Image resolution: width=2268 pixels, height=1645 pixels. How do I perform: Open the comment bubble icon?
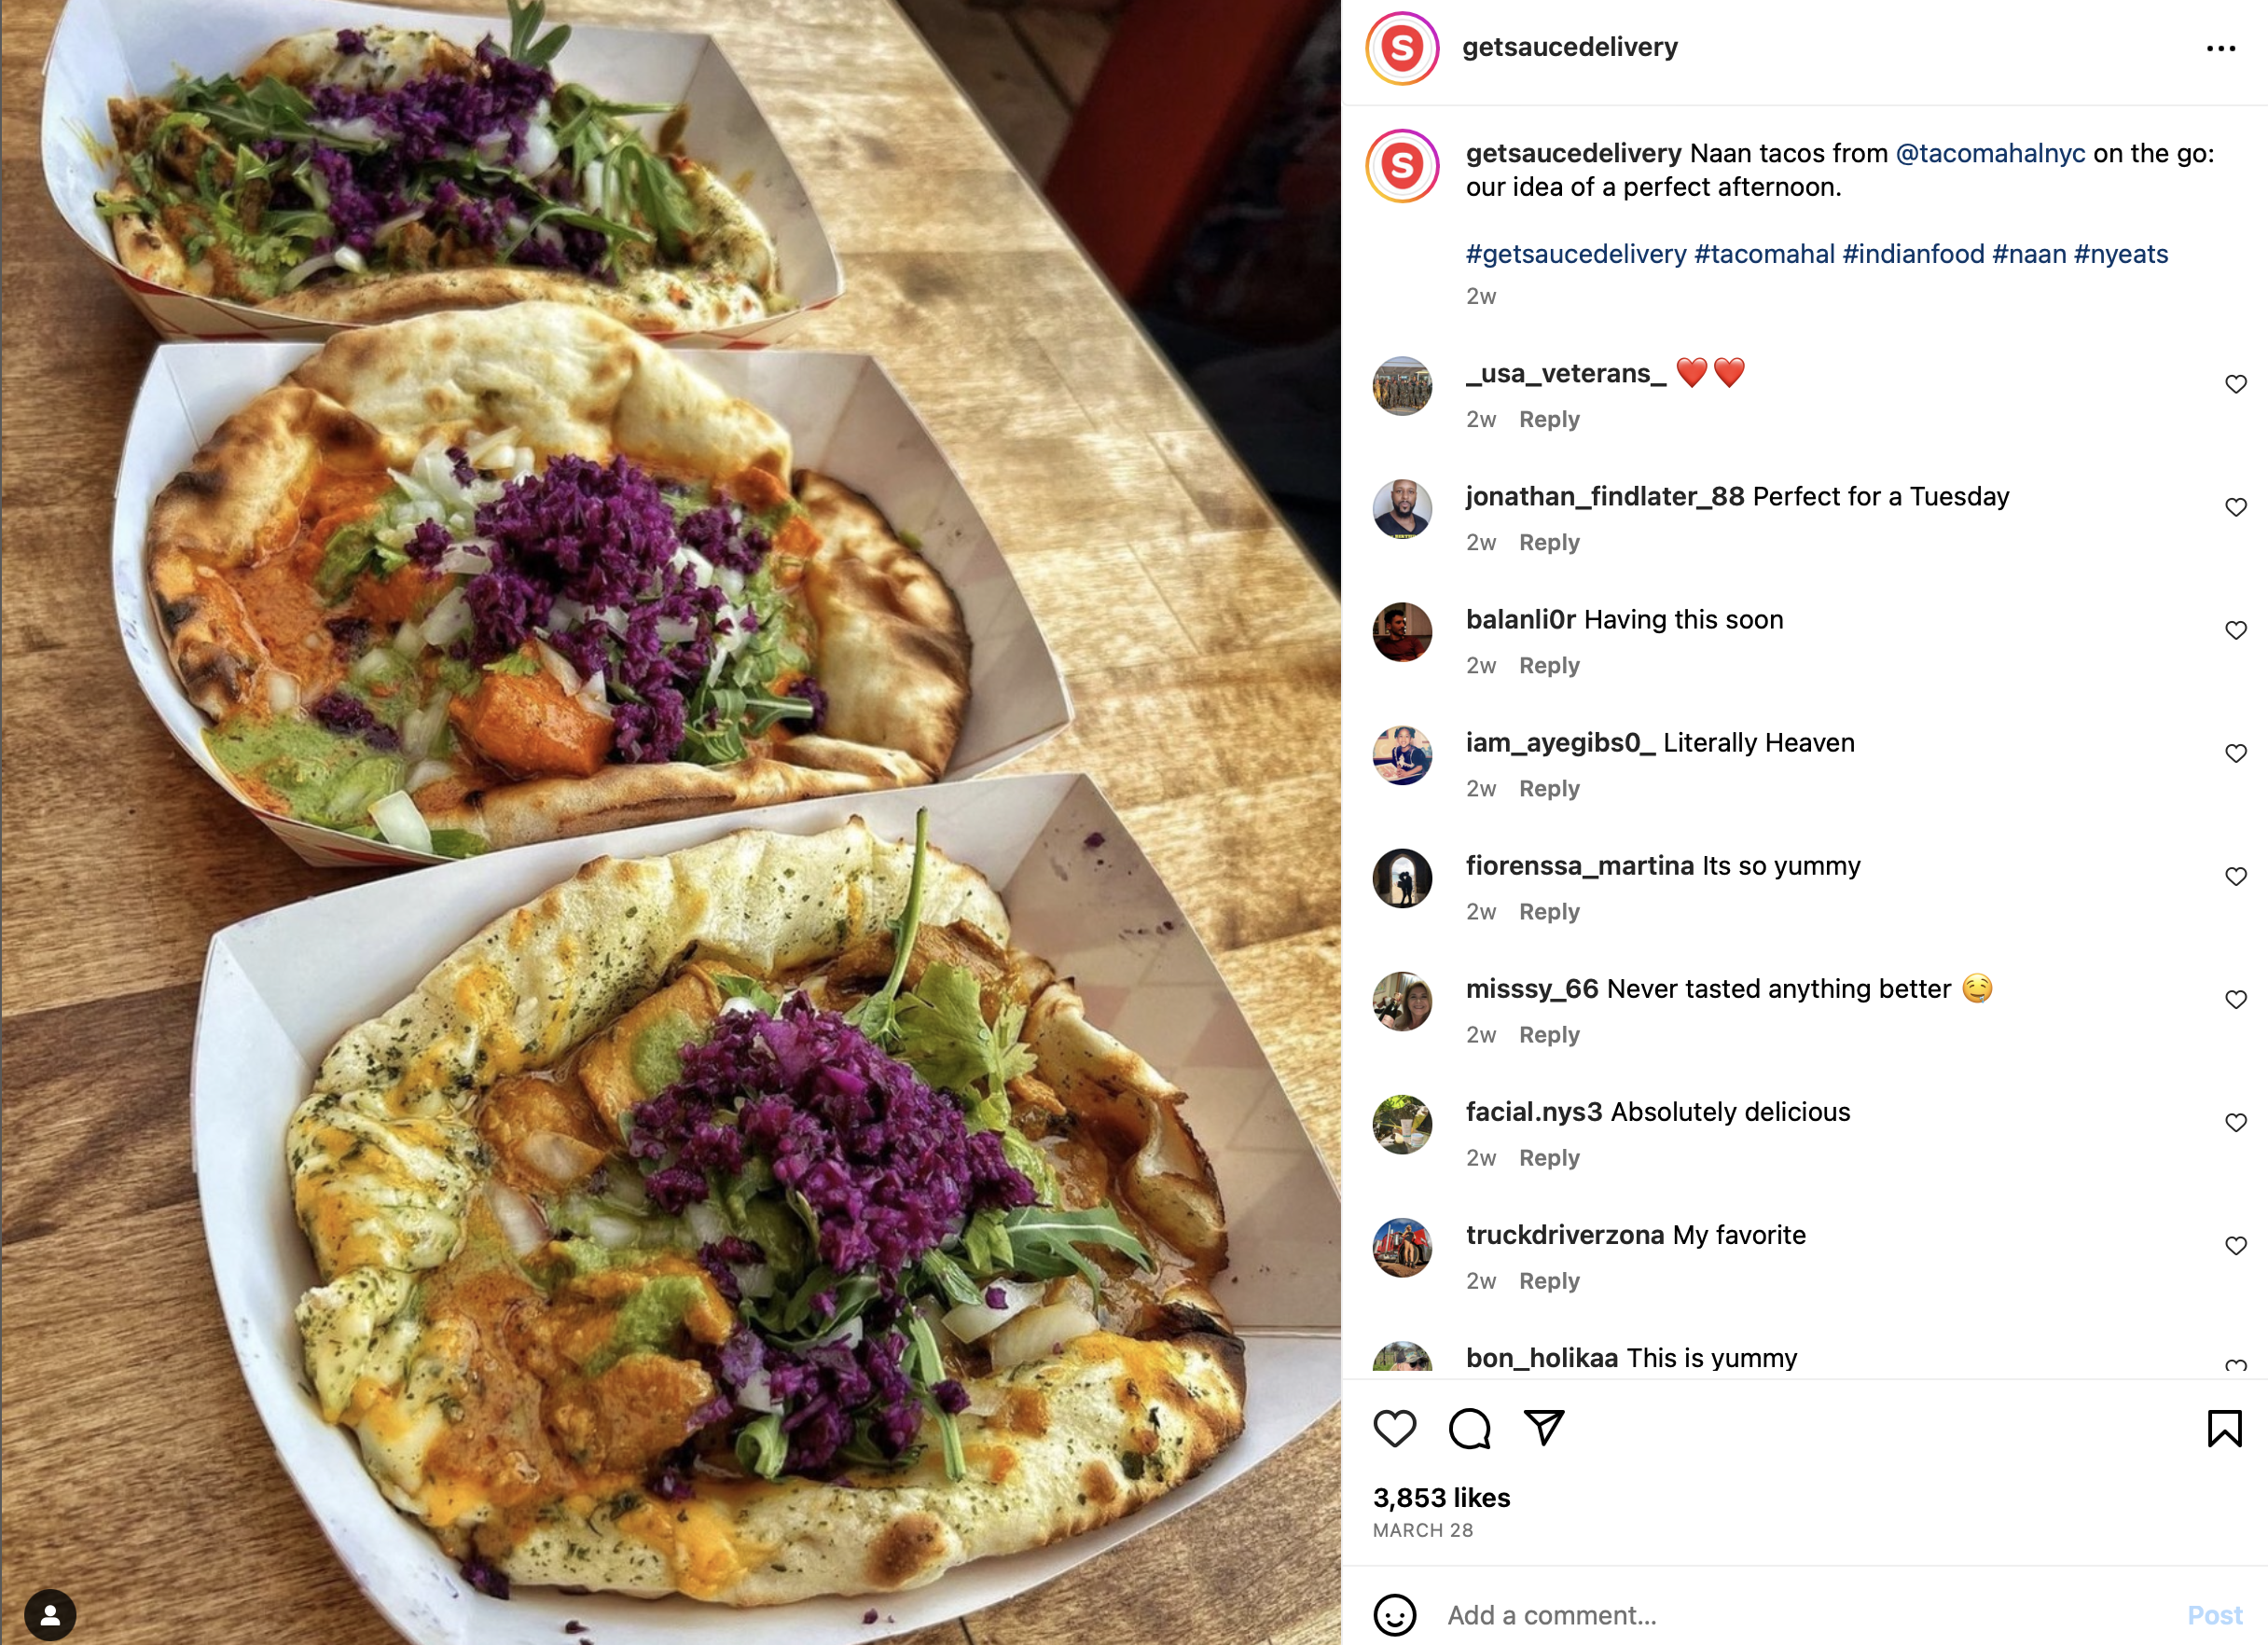pos(1469,1428)
